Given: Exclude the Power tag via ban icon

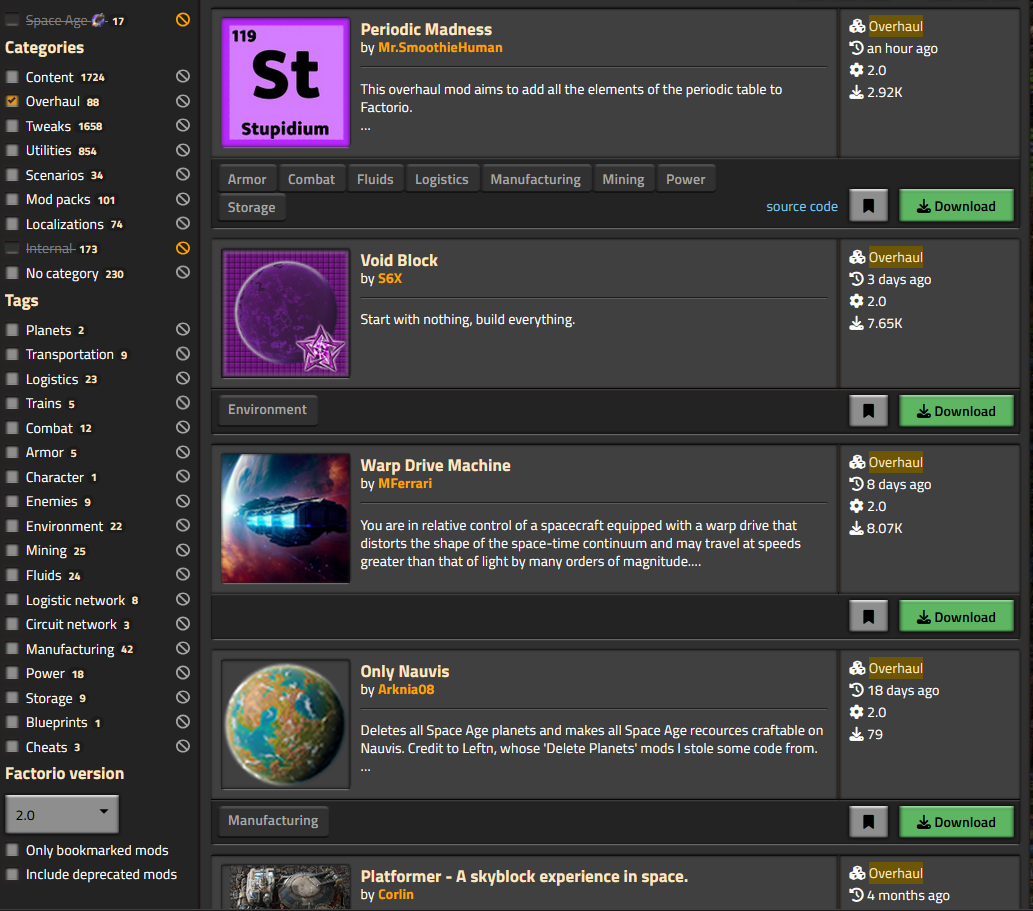Looking at the screenshot, I should tap(182, 673).
